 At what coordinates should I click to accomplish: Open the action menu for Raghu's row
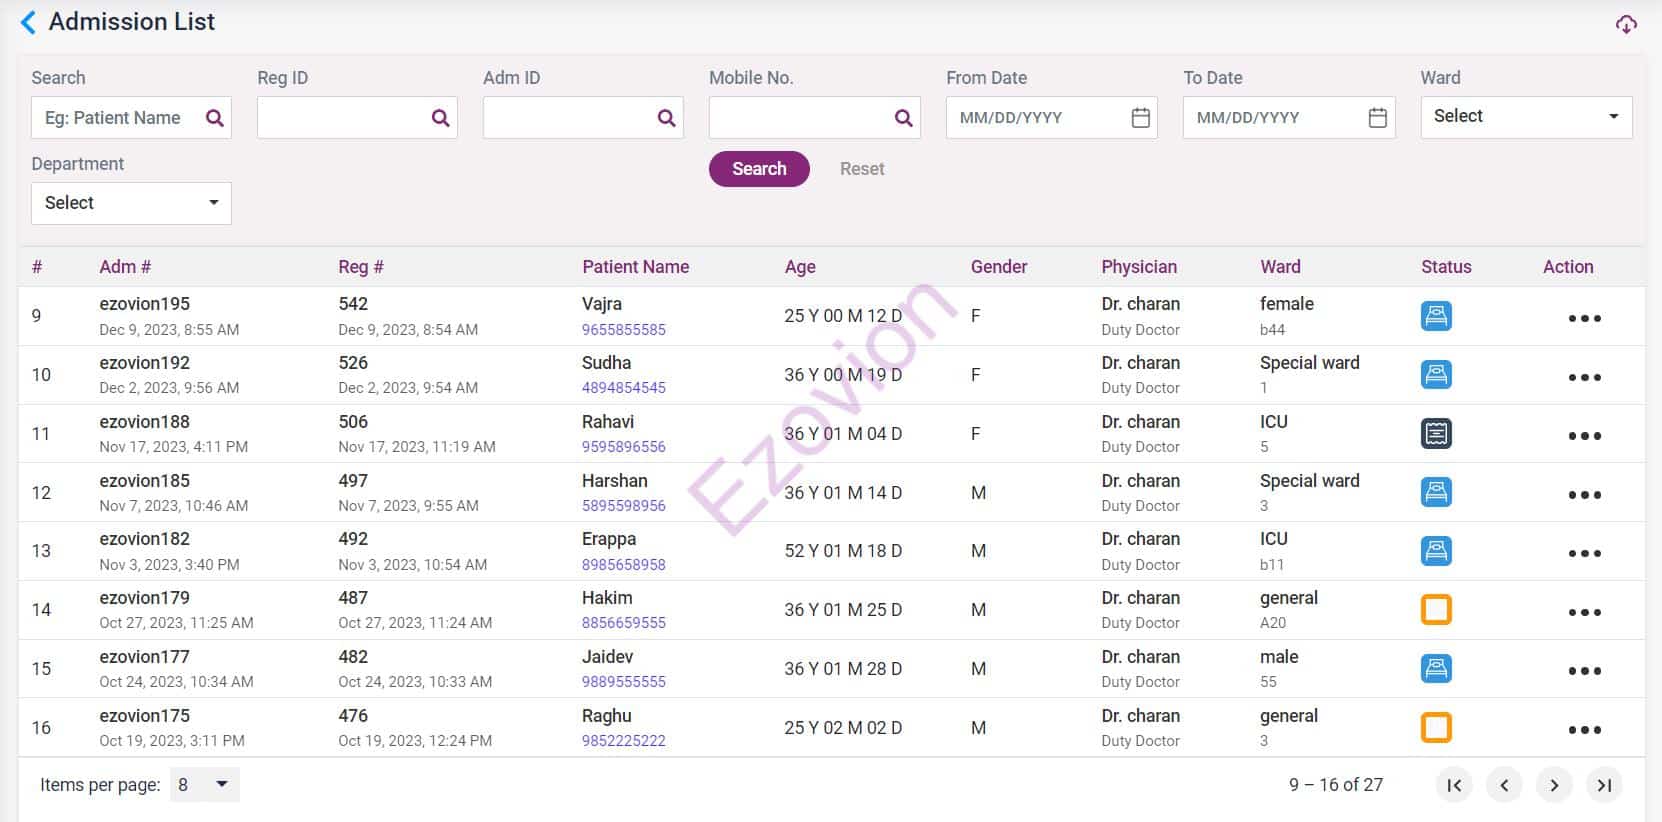point(1584,730)
